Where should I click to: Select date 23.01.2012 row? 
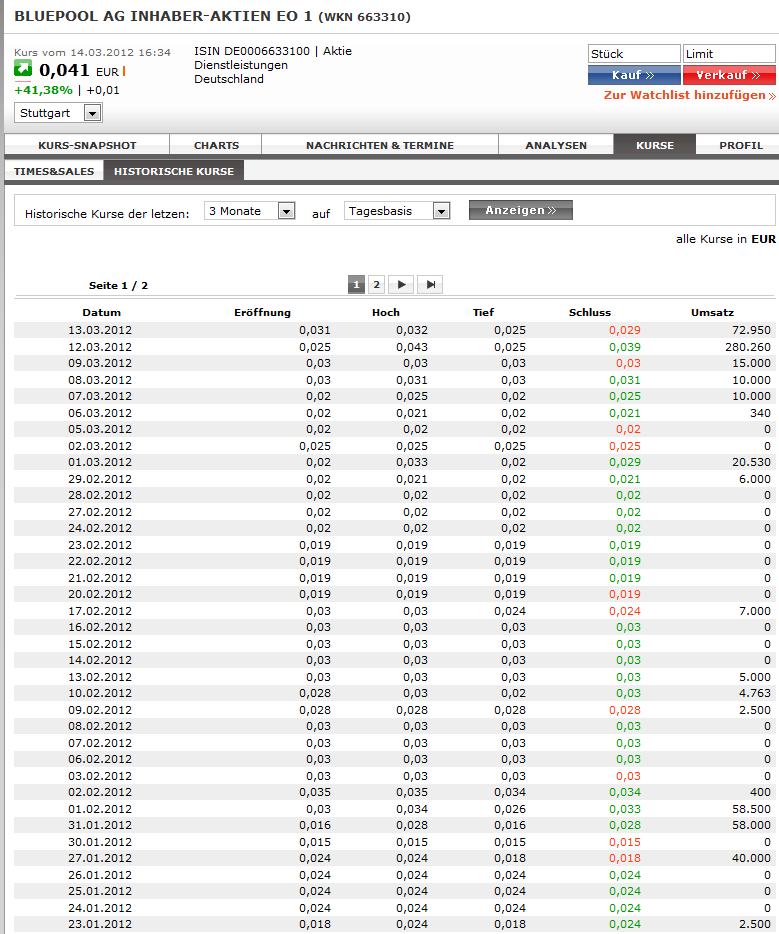click(394, 924)
